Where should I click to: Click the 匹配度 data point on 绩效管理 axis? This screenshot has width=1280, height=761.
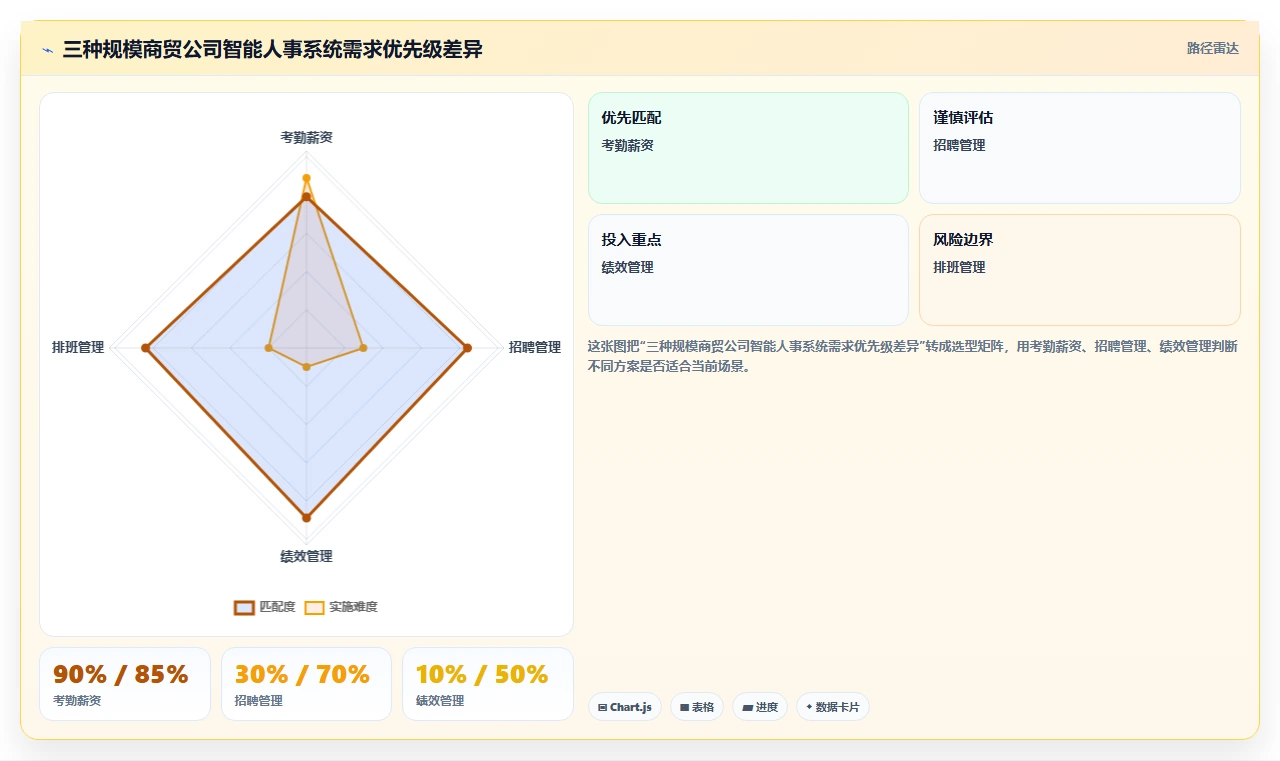tap(306, 517)
